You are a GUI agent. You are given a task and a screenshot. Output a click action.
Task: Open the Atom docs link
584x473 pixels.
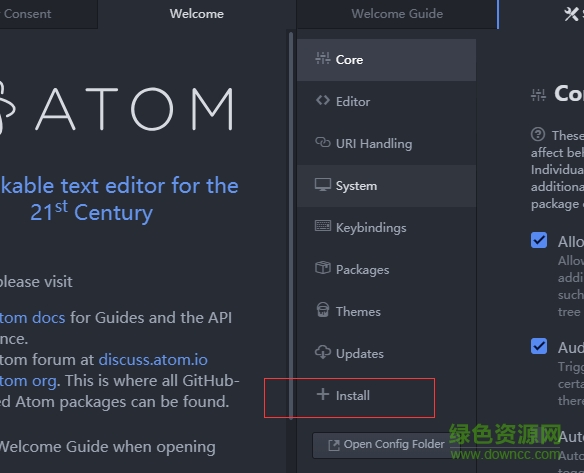pos(32,318)
